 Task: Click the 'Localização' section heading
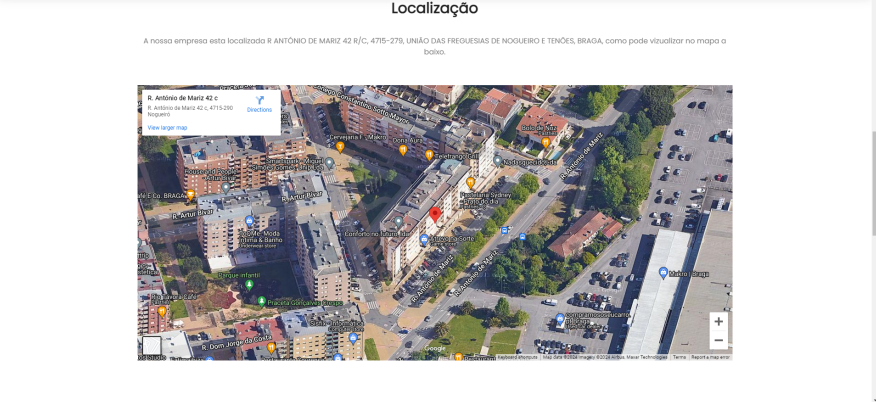click(x=435, y=8)
